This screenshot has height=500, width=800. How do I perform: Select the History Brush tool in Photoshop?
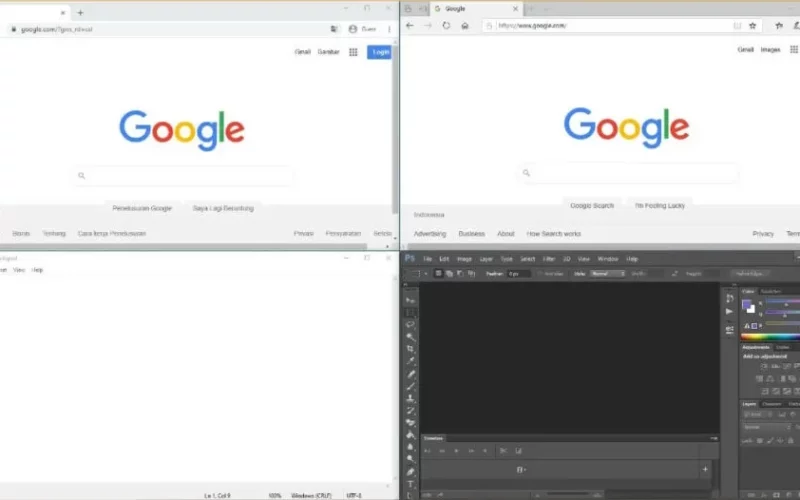click(x=410, y=410)
